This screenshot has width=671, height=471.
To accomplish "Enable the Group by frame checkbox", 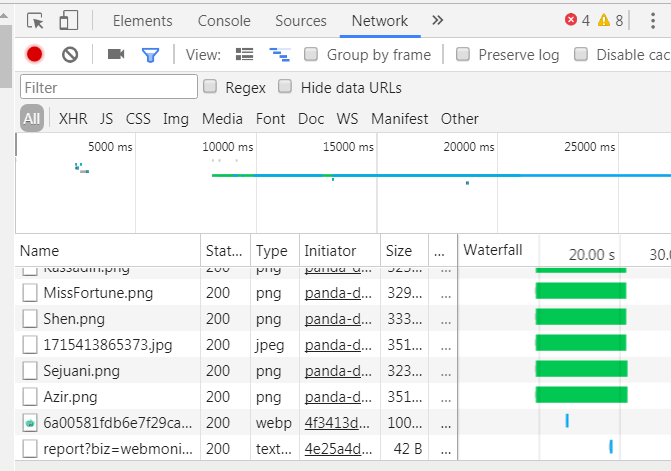I will point(311,54).
